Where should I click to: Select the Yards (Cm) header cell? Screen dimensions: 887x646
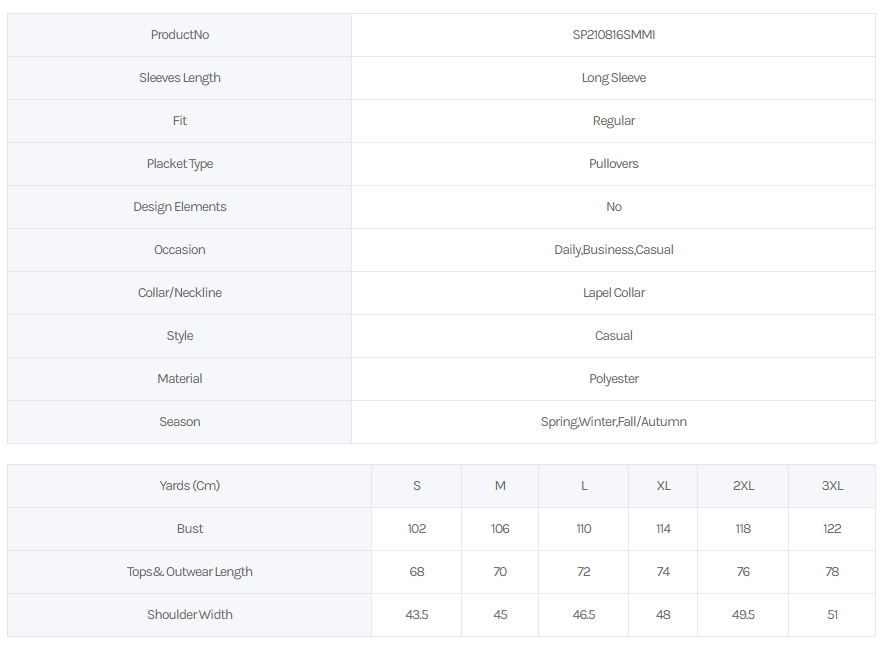pos(190,486)
